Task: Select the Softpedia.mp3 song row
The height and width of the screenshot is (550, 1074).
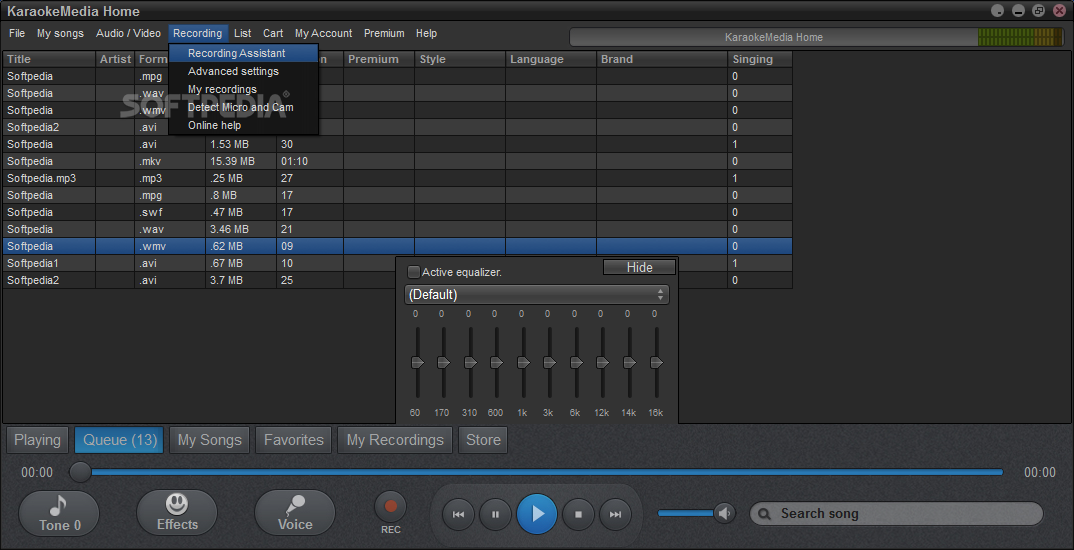Action: pos(398,178)
